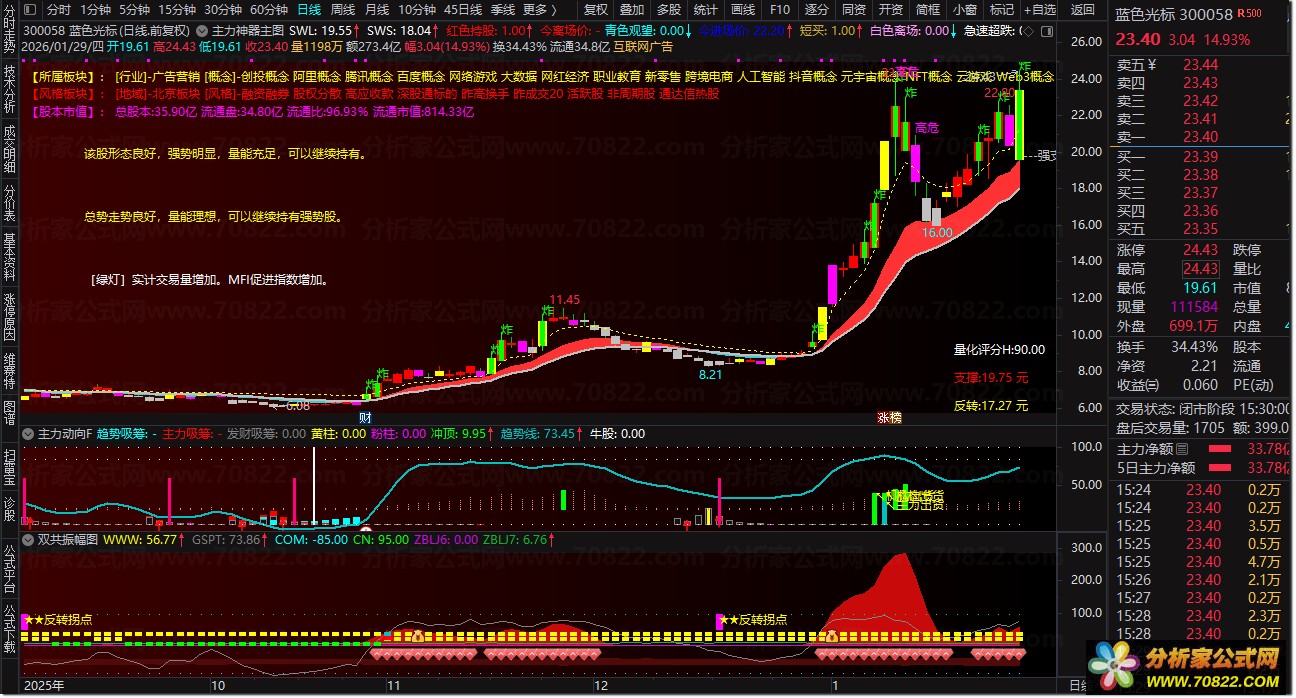1296x698 pixels.
Task: Switch to 30分钟 period
Action: [x=222, y=9]
